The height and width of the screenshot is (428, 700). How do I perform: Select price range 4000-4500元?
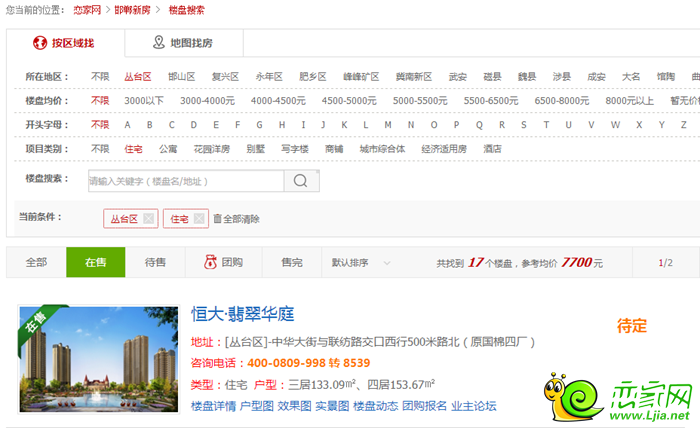pos(278,101)
